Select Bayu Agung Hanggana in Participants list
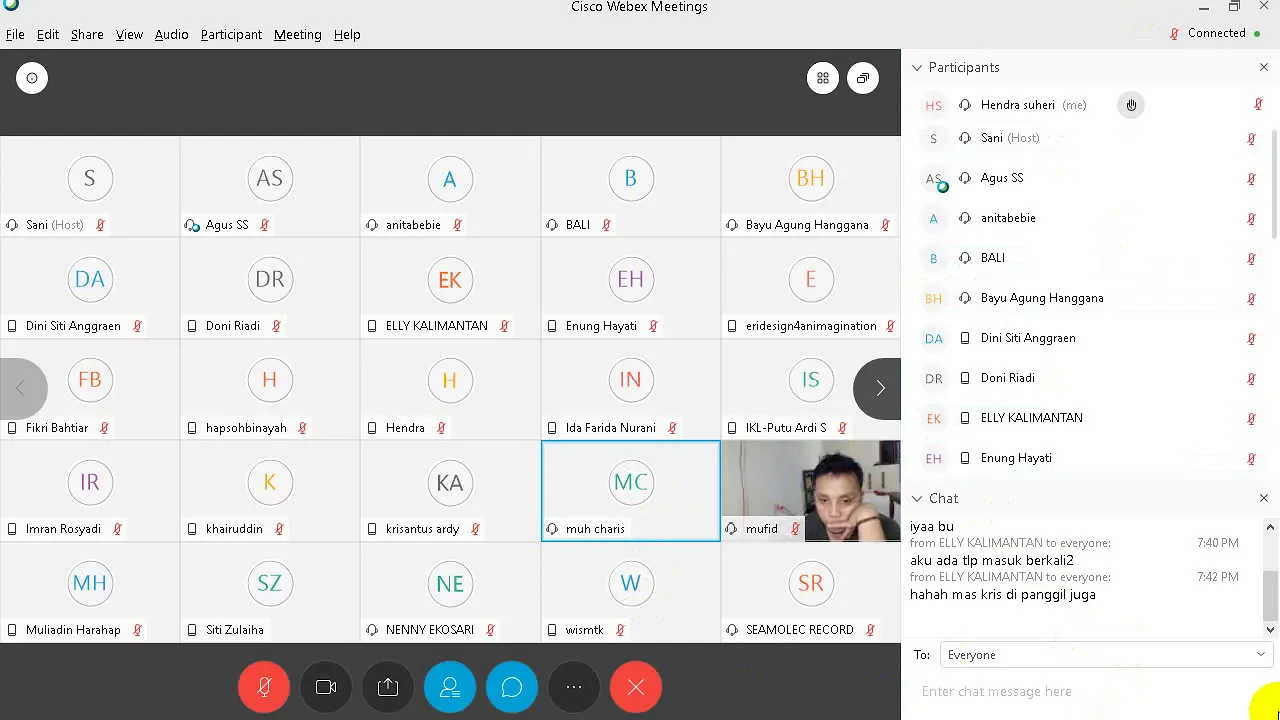The width and height of the screenshot is (1280, 720). pos(1088,298)
